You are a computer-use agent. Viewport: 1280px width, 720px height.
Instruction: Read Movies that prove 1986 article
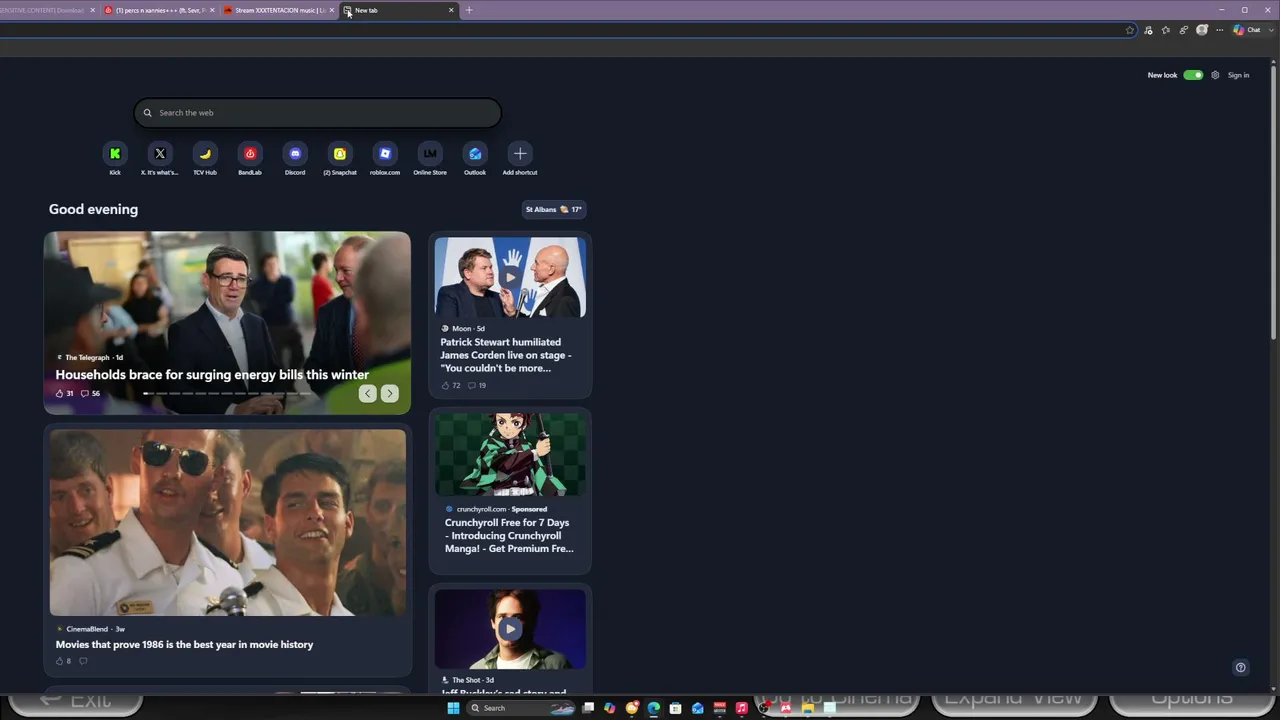(x=184, y=645)
